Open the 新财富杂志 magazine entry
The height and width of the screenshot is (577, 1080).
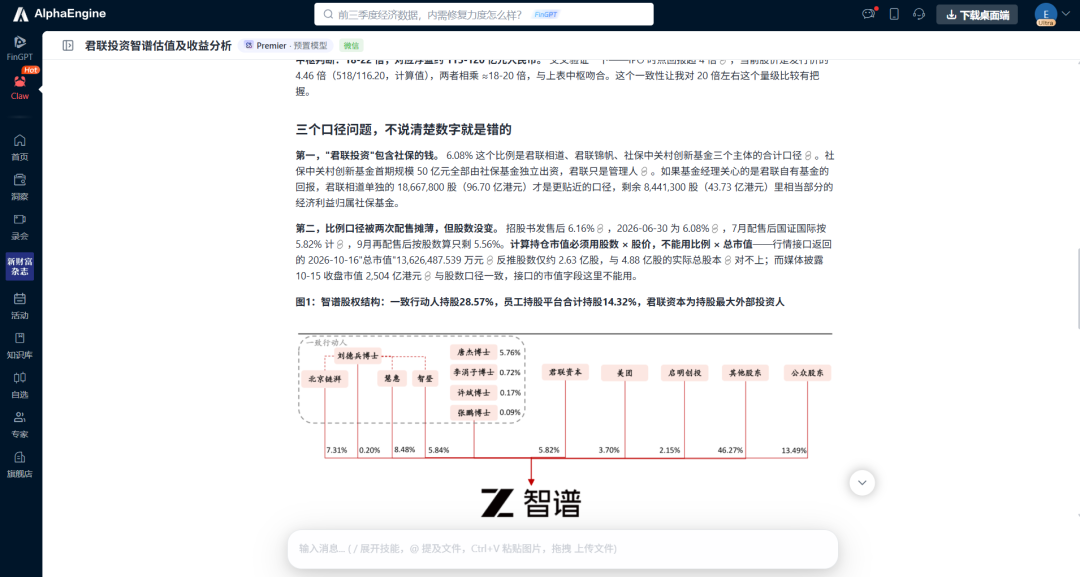[x=19, y=266]
